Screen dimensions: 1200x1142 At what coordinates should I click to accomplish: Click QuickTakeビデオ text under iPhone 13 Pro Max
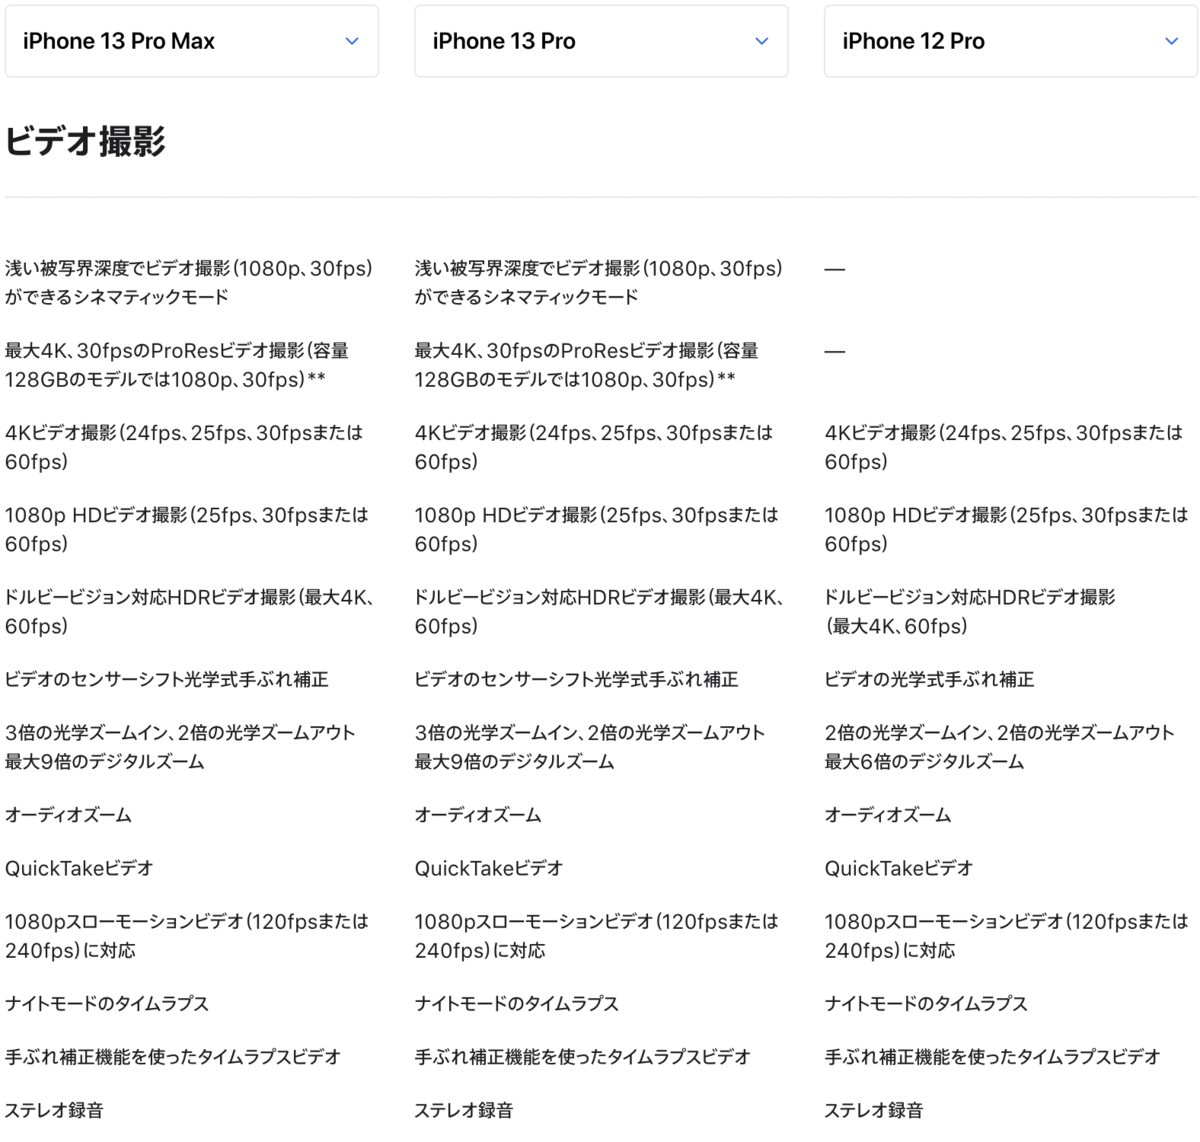point(80,868)
